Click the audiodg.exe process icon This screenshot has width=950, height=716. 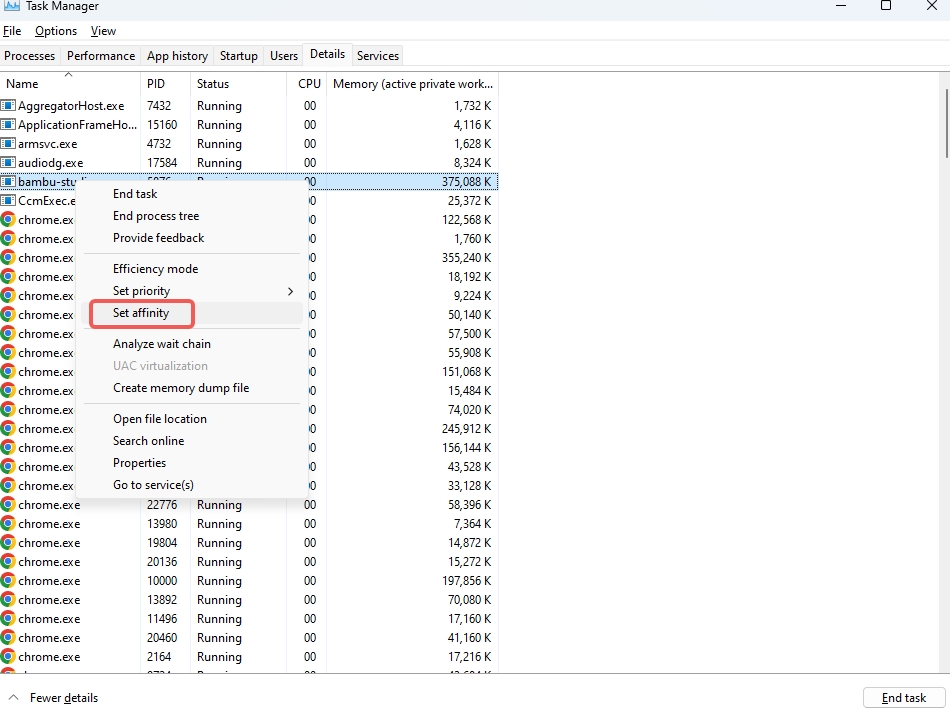pos(8,163)
